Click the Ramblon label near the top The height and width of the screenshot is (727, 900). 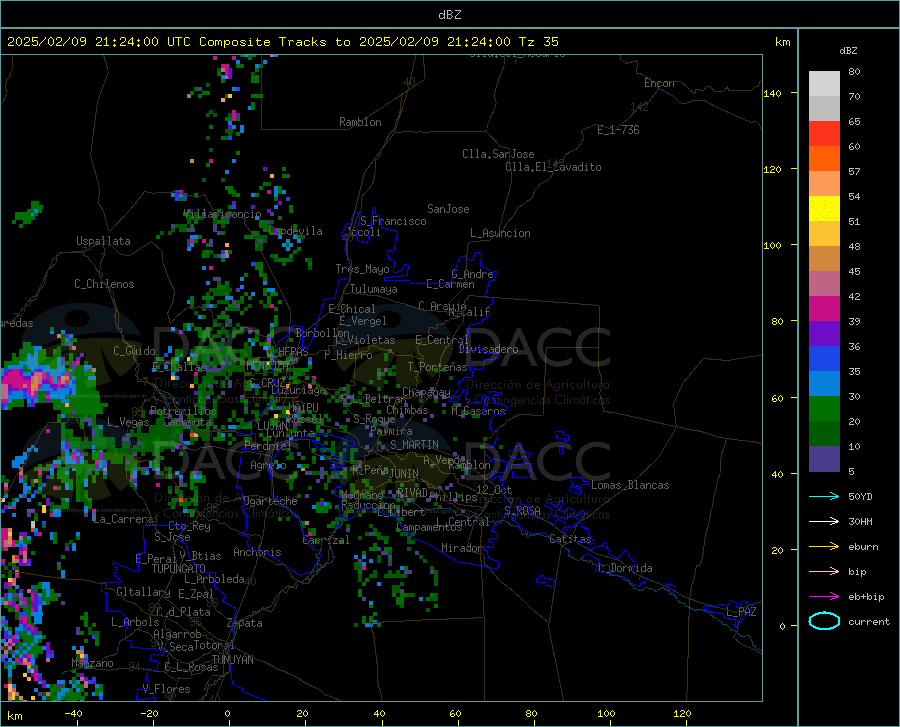pos(360,122)
